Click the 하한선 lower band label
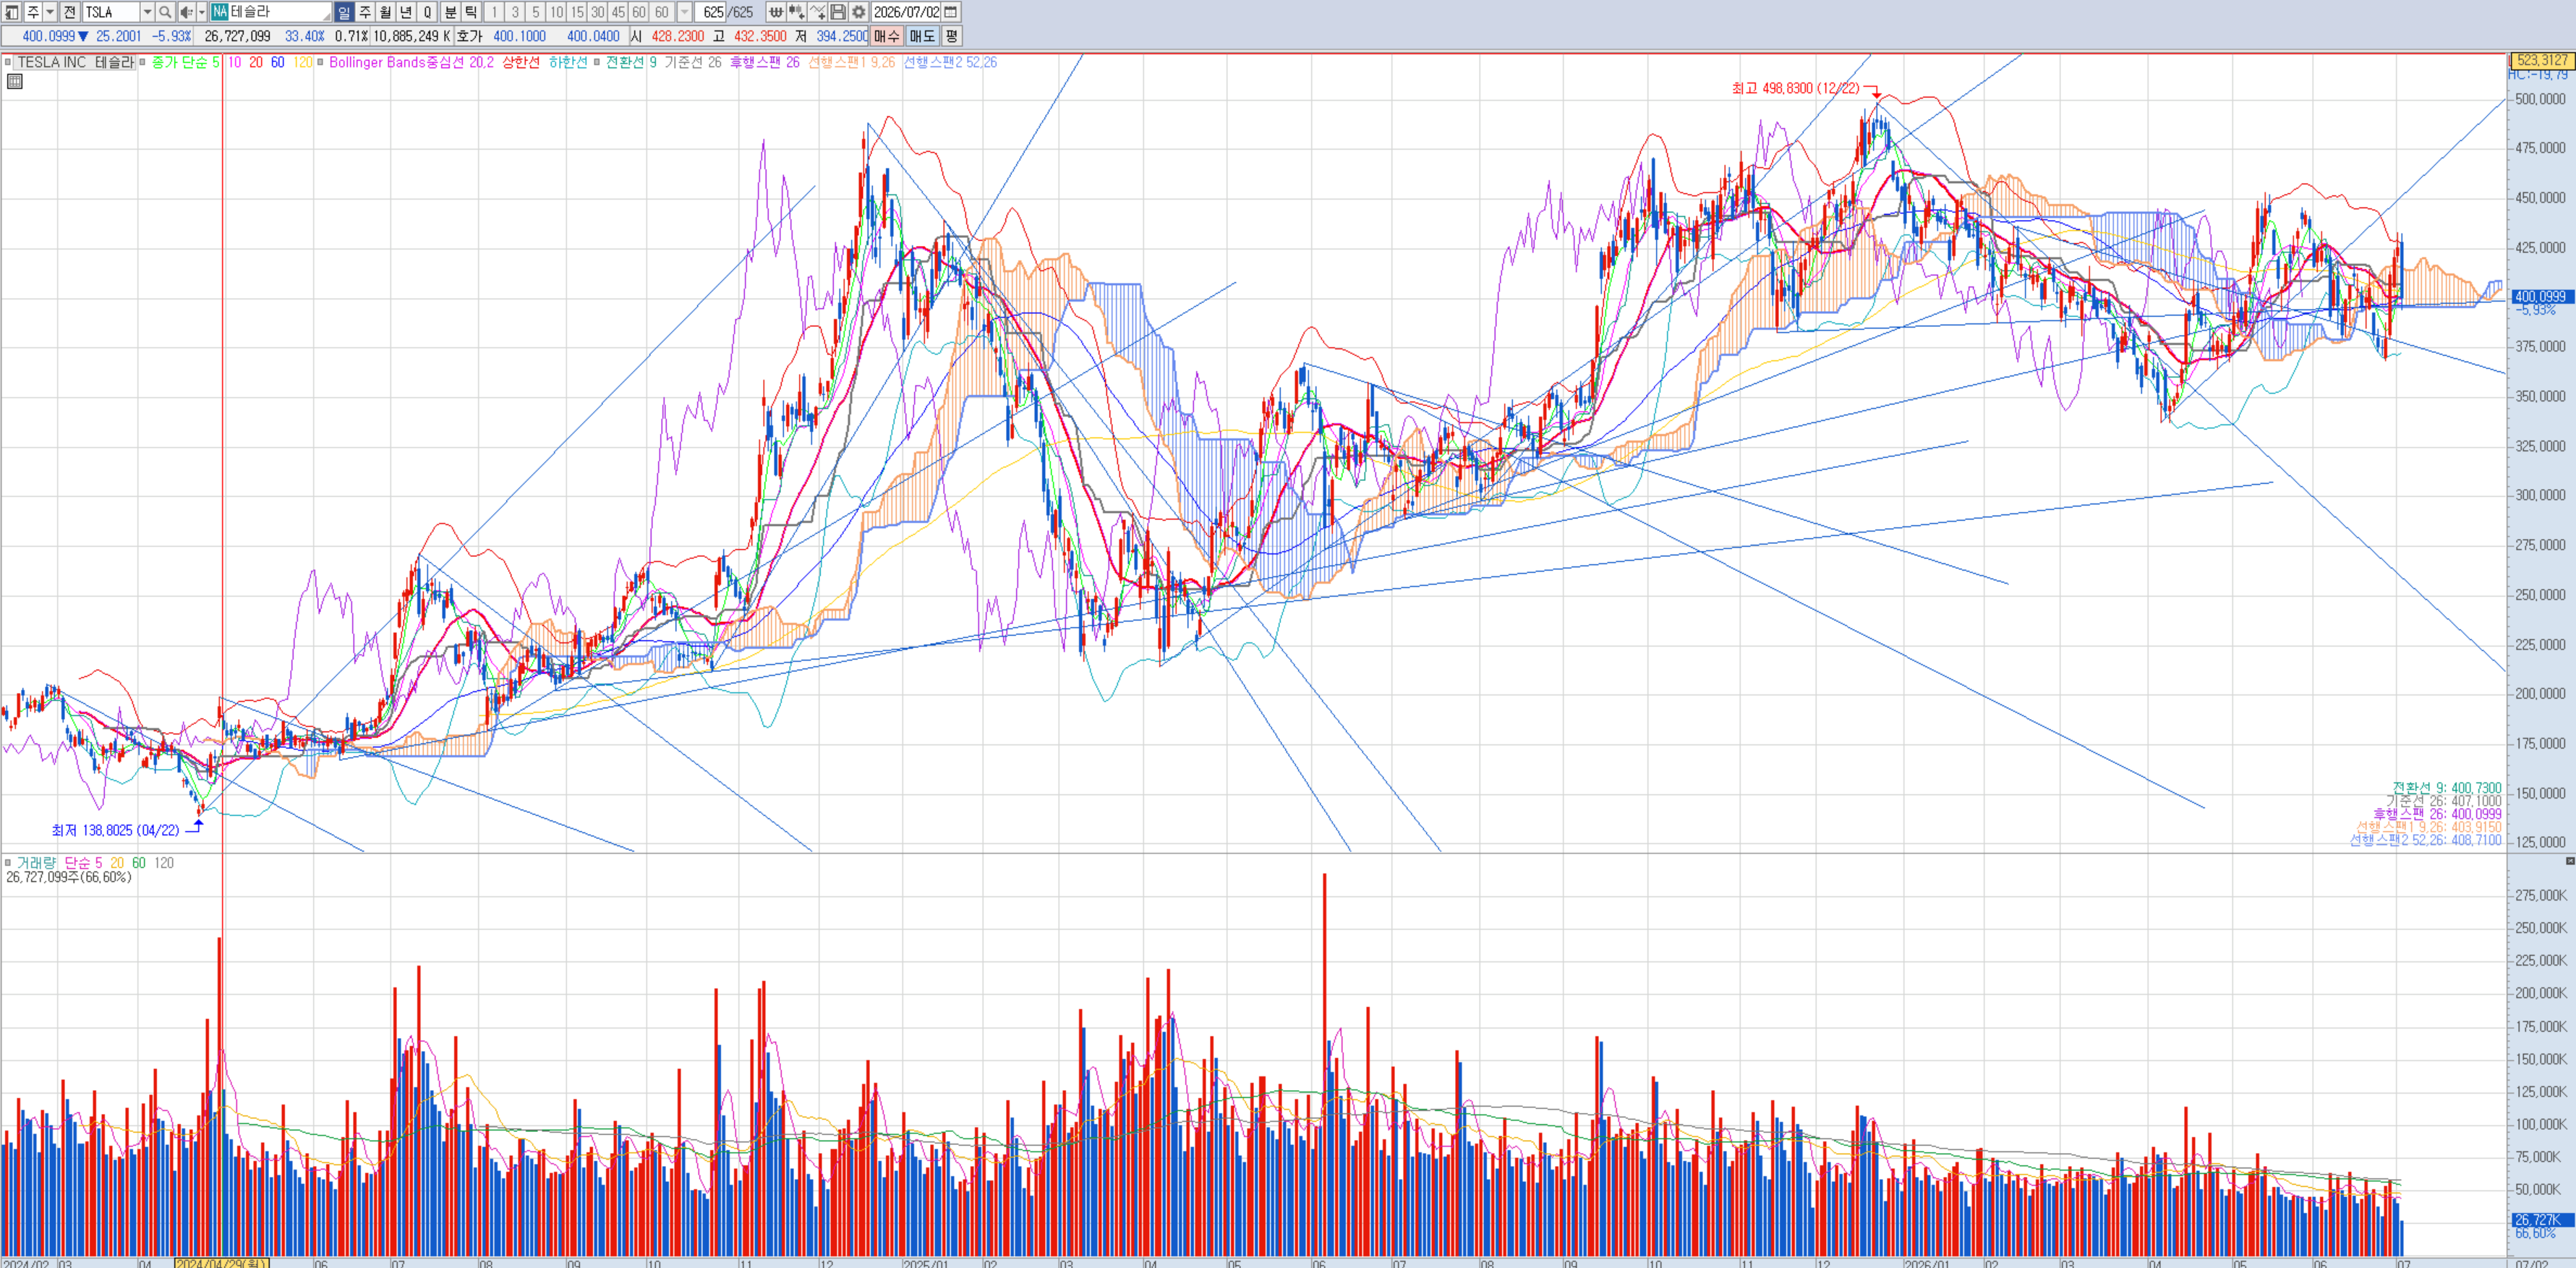 pos(568,62)
